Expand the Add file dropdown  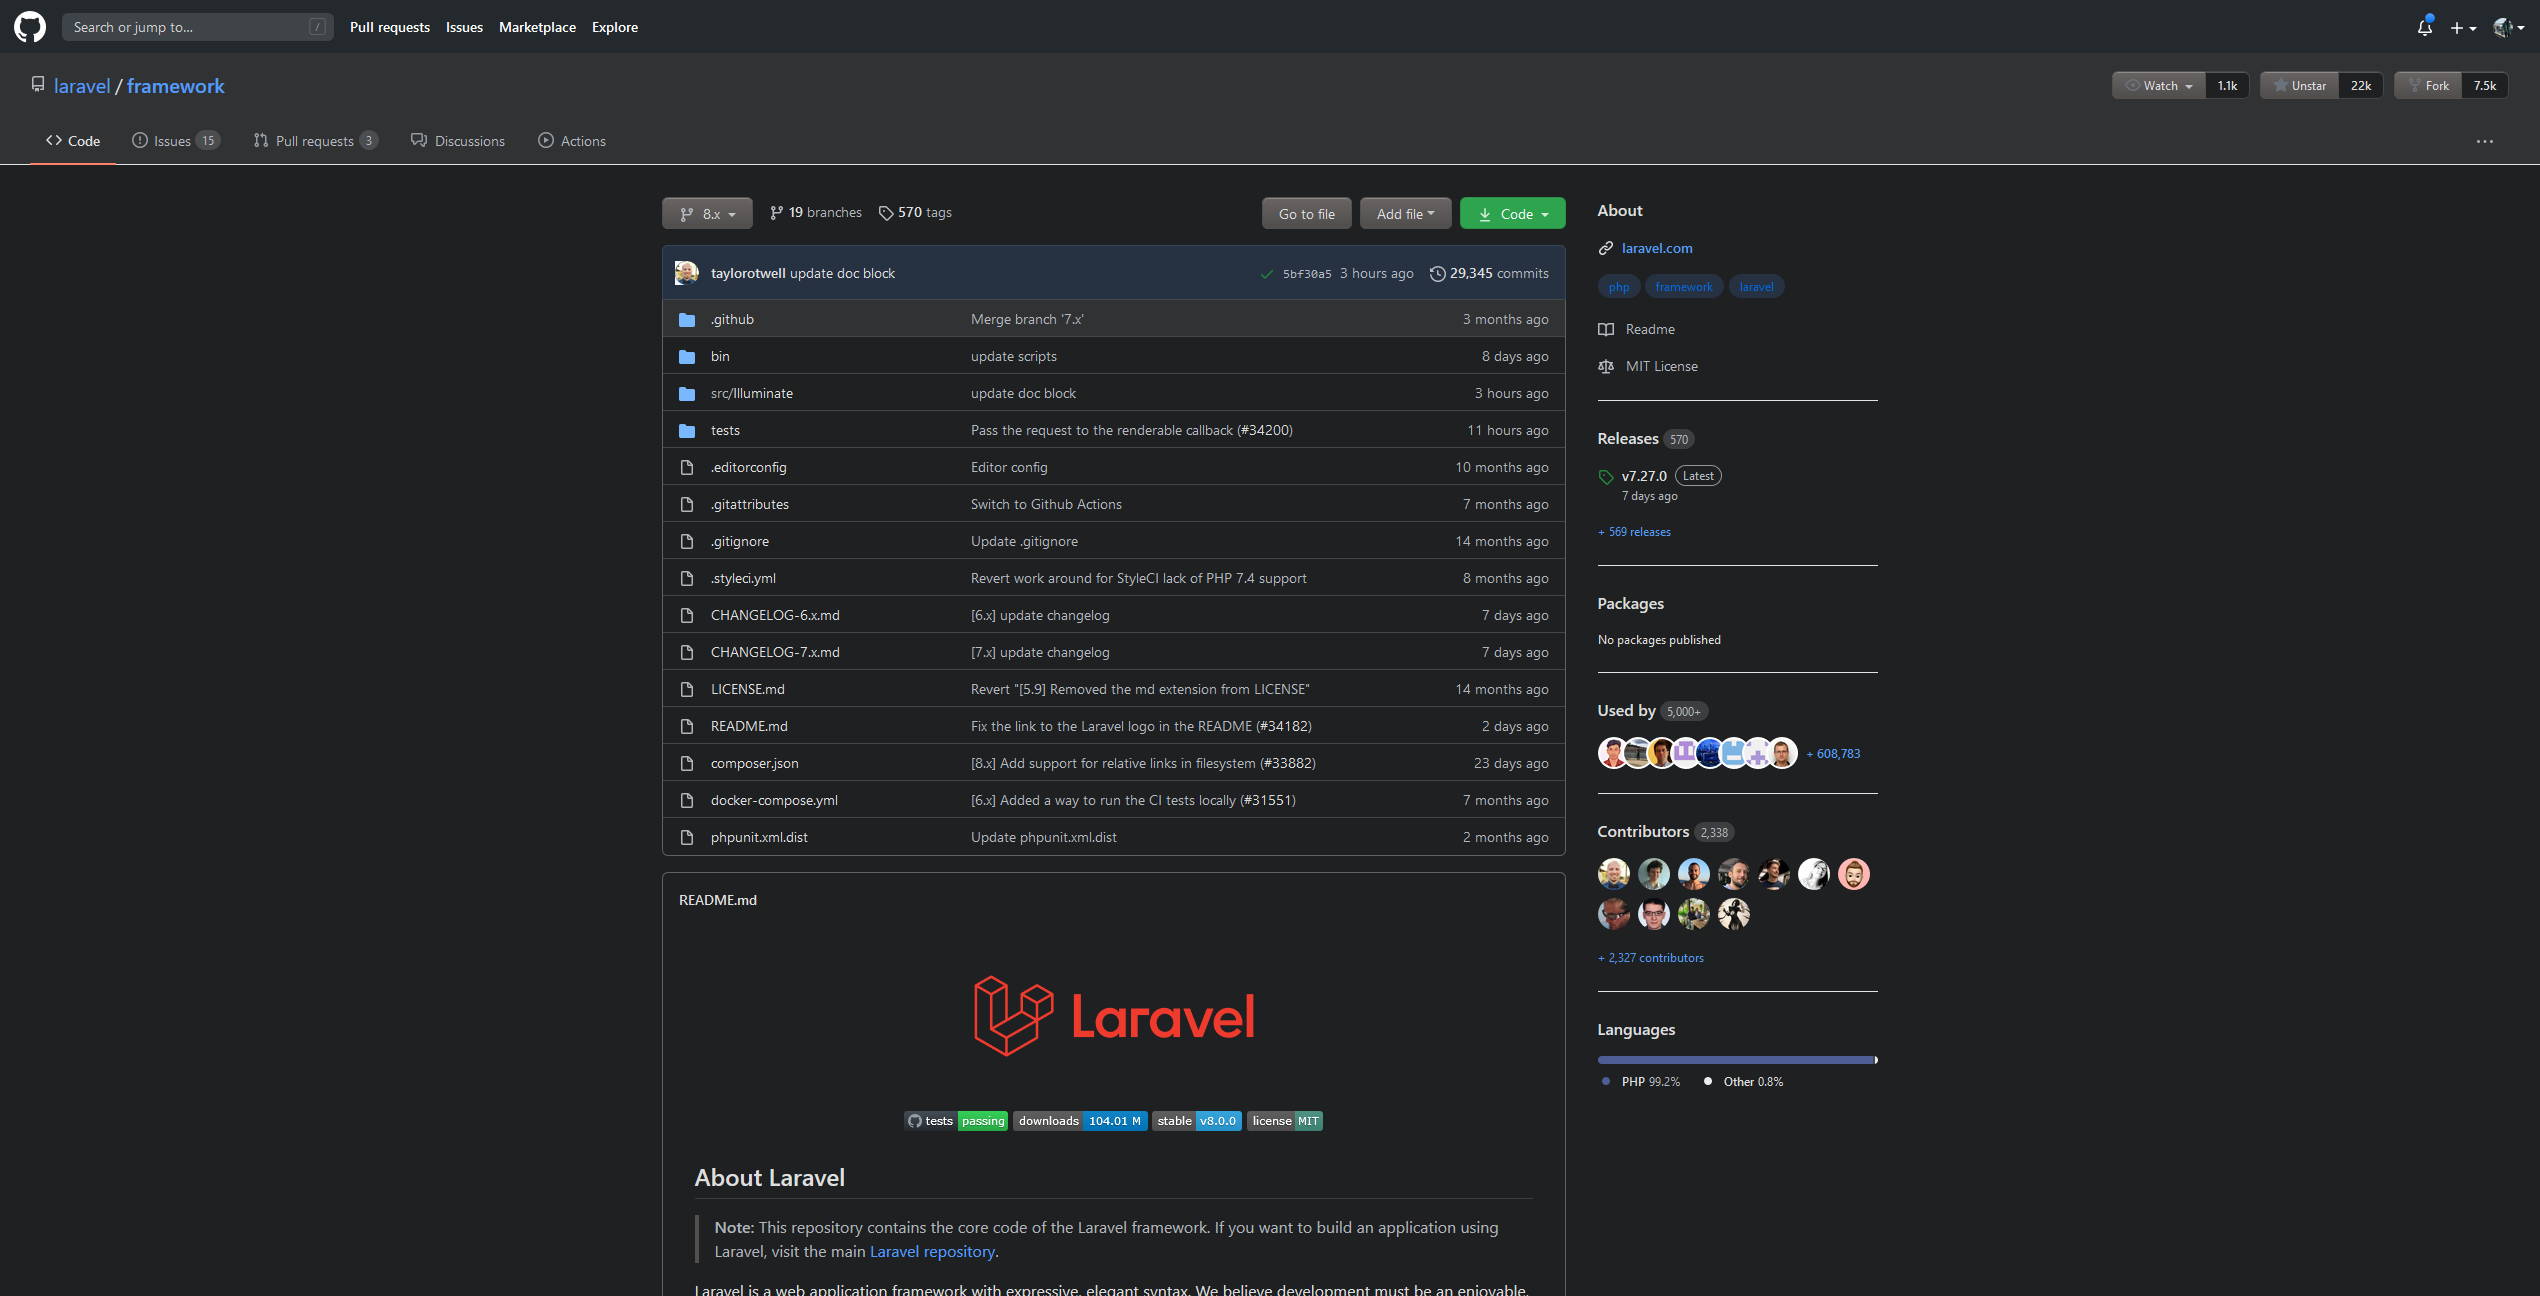pos(1404,214)
